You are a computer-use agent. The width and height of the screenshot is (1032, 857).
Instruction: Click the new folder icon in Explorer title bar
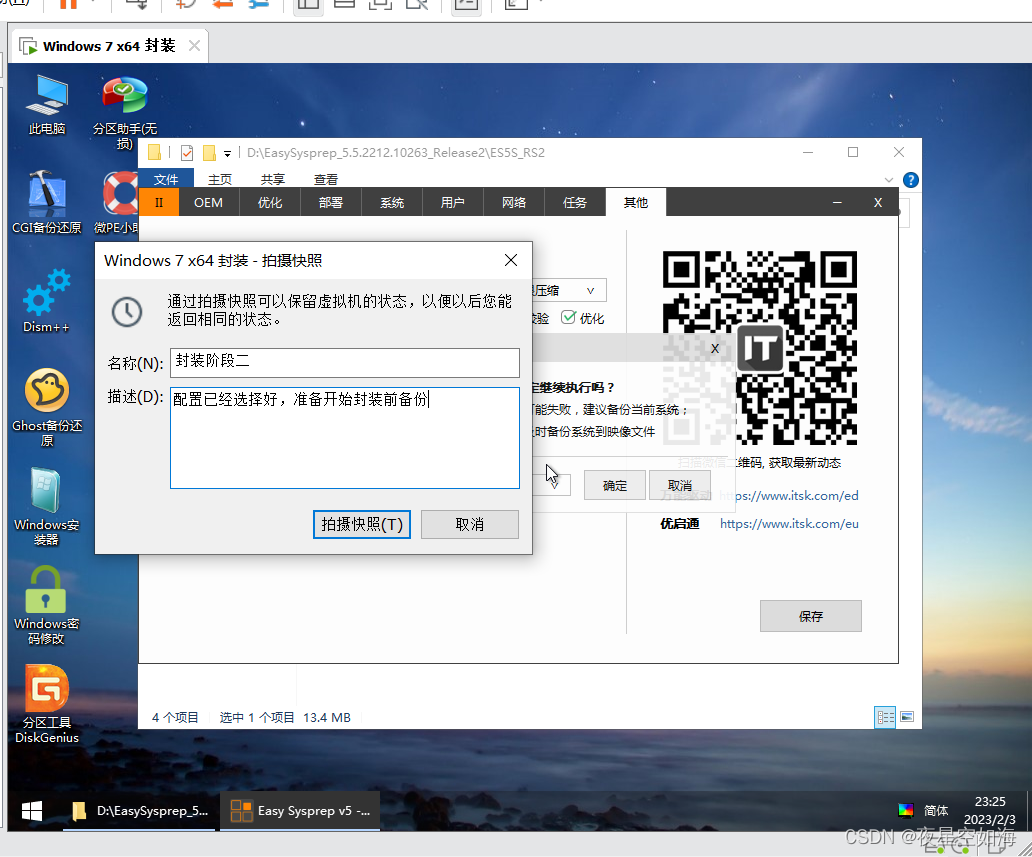[x=209, y=153]
